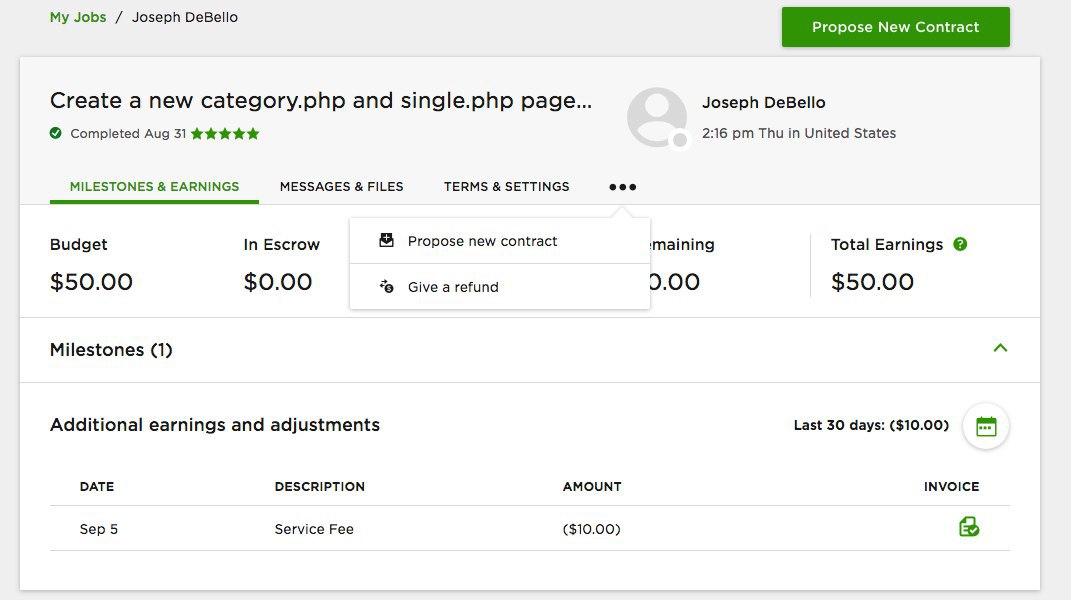Screen dimensions: 1071x600
Task: Select Give a refund menu option
Action: coord(453,287)
